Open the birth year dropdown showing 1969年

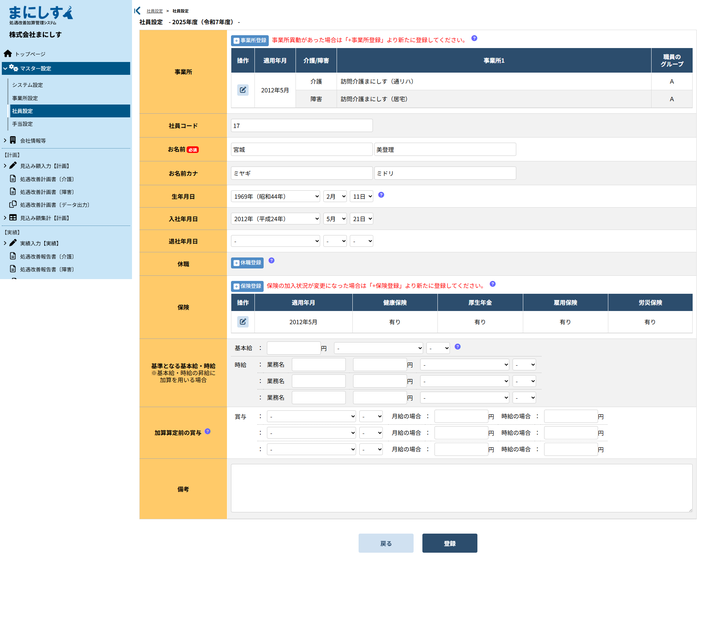point(276,196)
